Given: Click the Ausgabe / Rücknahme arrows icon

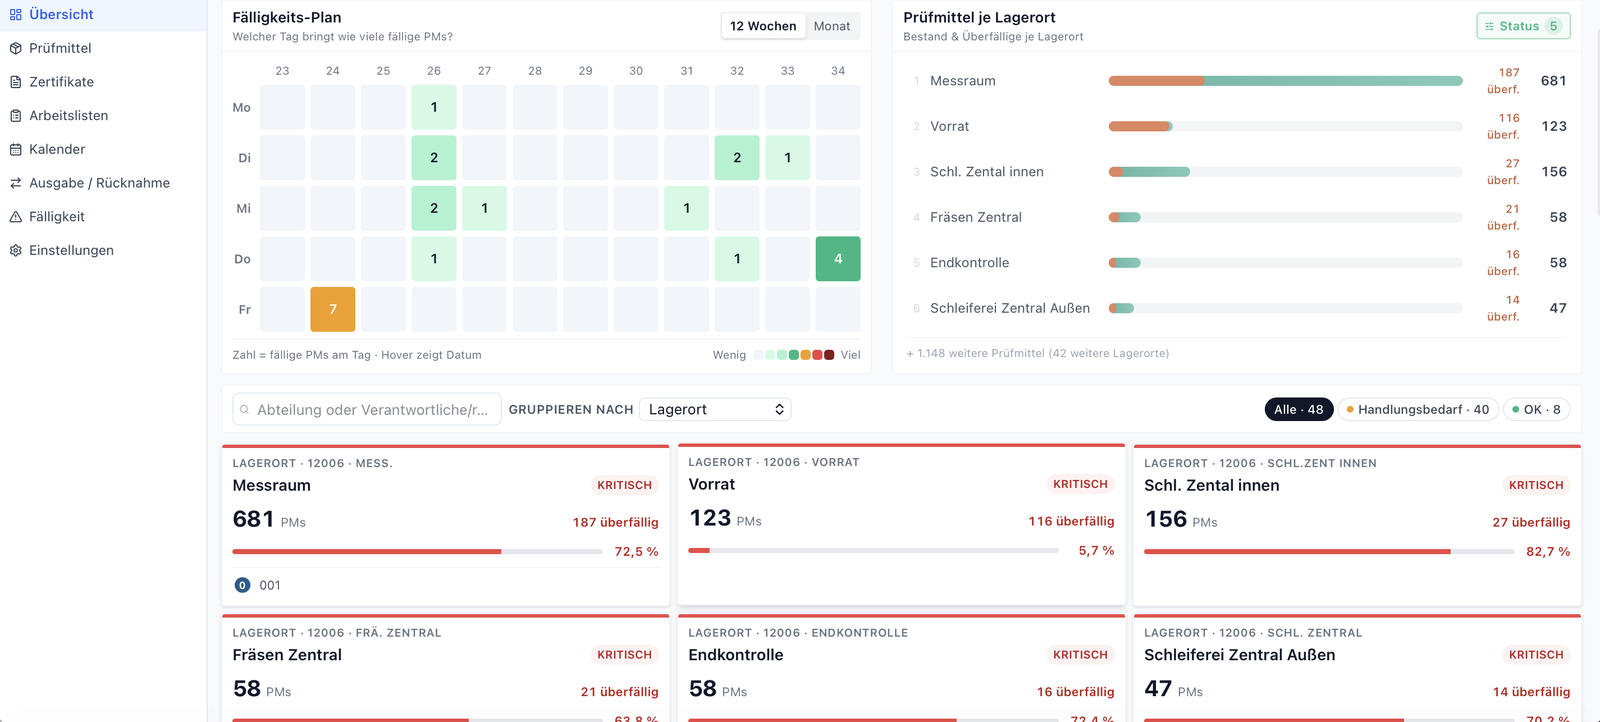Looking at the screenshot, I should click(x=15, y=183).
